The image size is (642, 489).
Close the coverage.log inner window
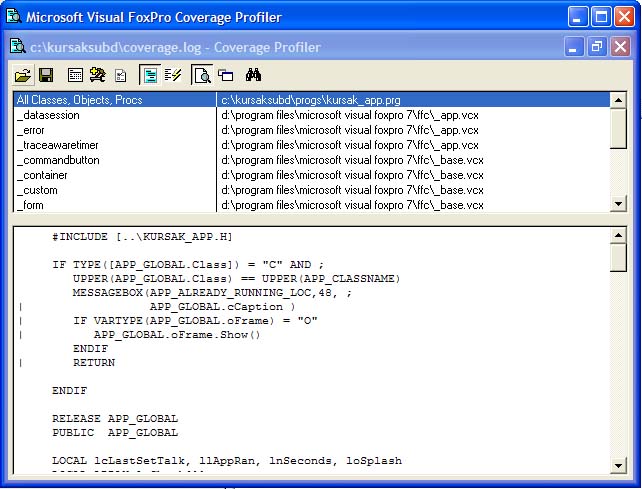[x=620, y=47]
